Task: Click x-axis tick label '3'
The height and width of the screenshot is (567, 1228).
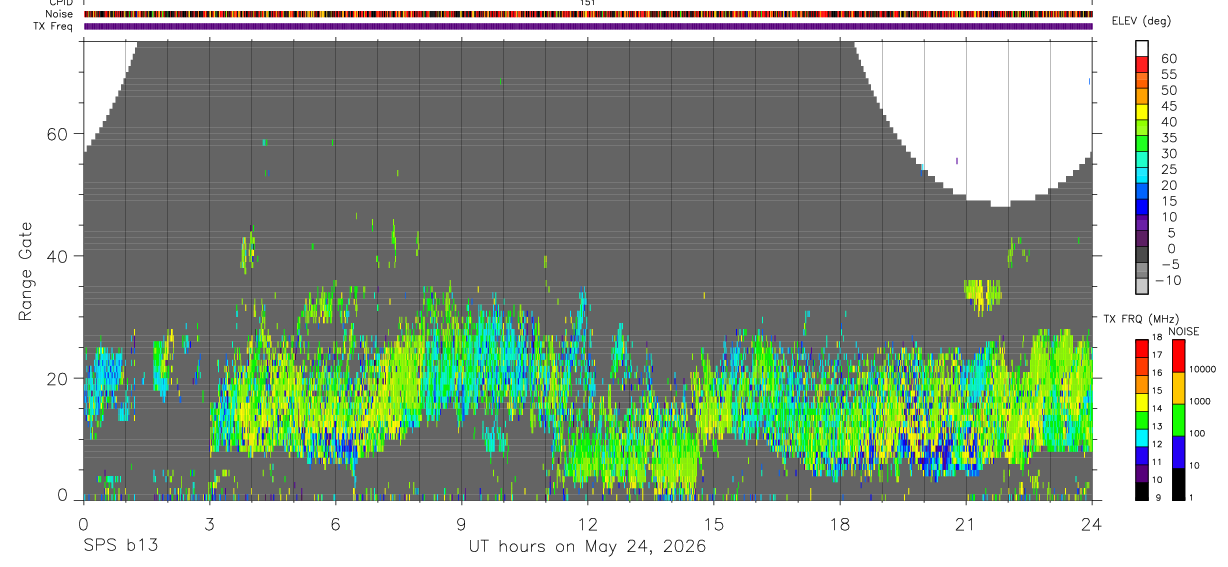Action: point(209,524)
